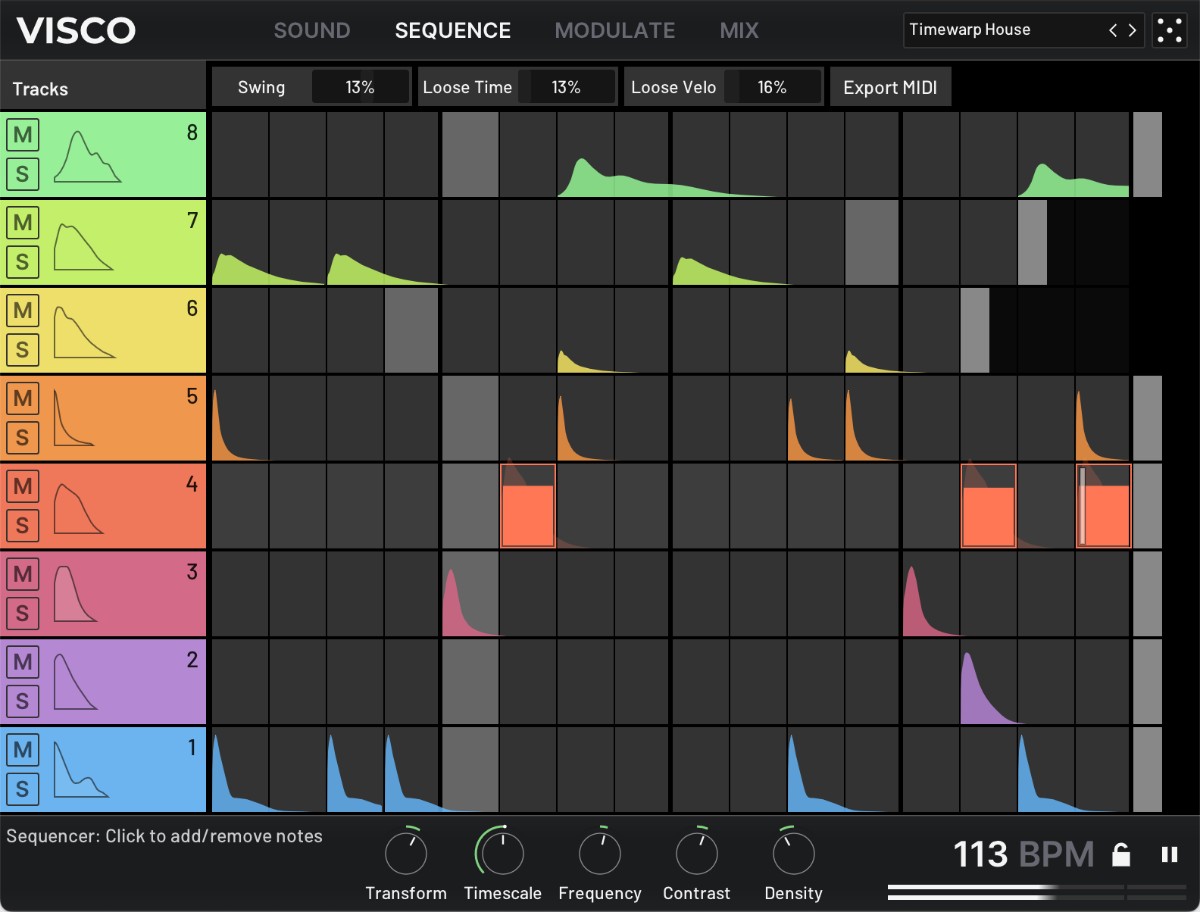The height and width of the screenshot is (912, 1200).
Task: Pause playback using the pause icon
Action: click(x=1167, y=854)
